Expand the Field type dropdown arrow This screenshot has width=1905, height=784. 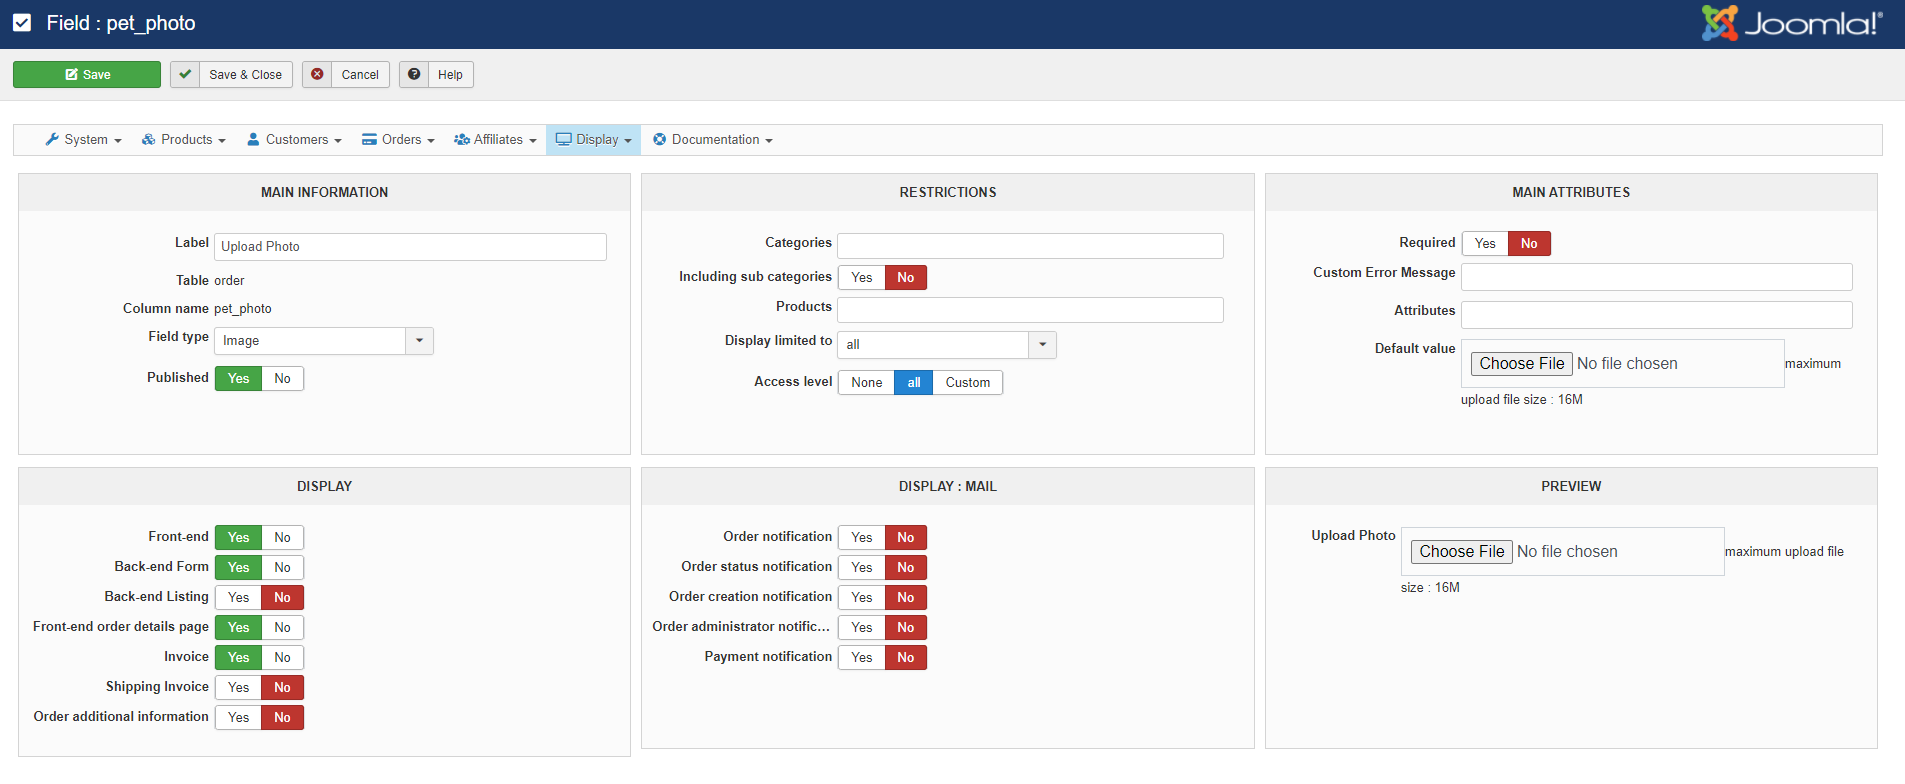(x=420, y=341)
